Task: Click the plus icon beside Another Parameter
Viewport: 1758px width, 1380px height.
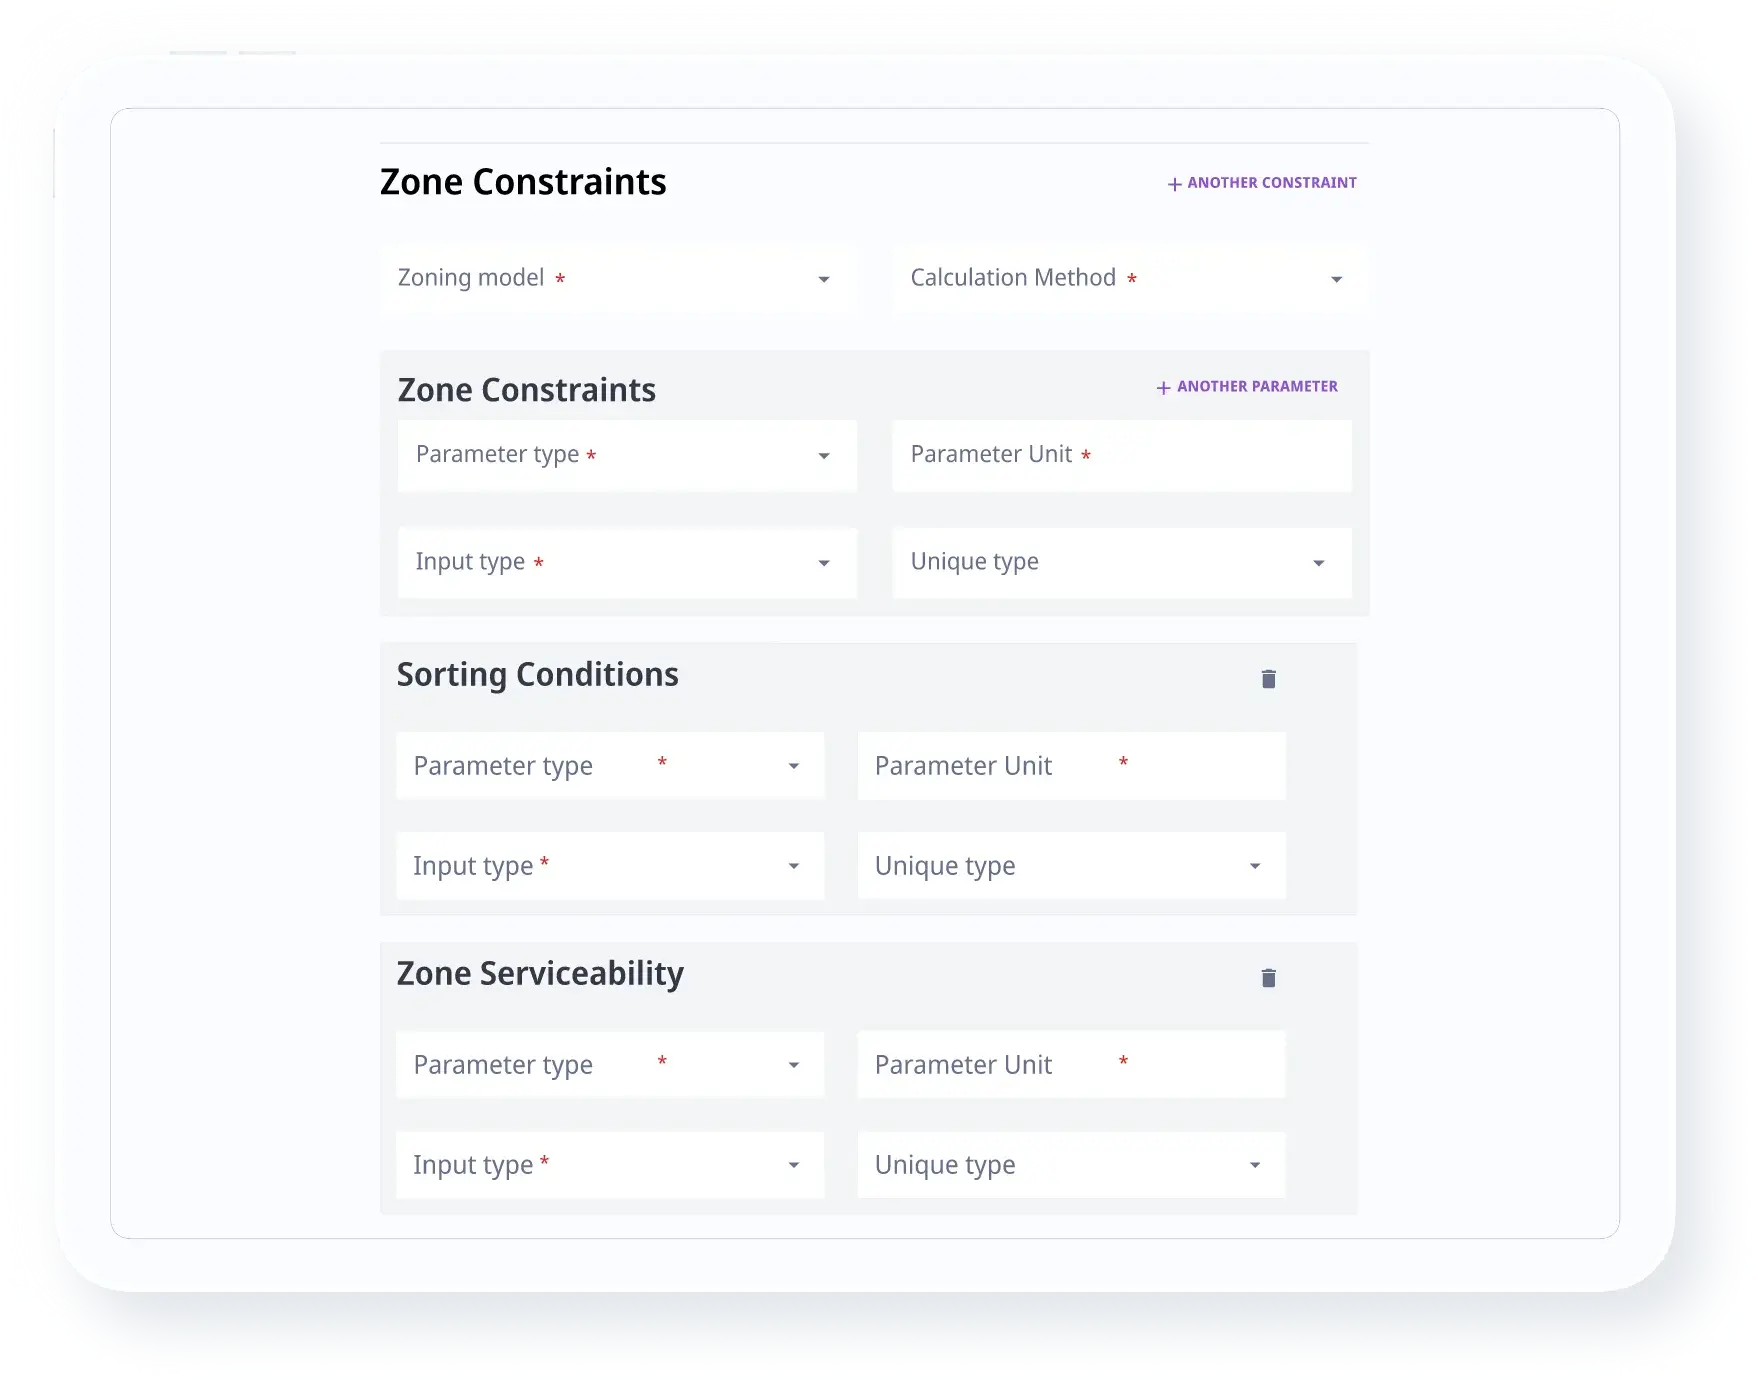Action: point(1163,388)
